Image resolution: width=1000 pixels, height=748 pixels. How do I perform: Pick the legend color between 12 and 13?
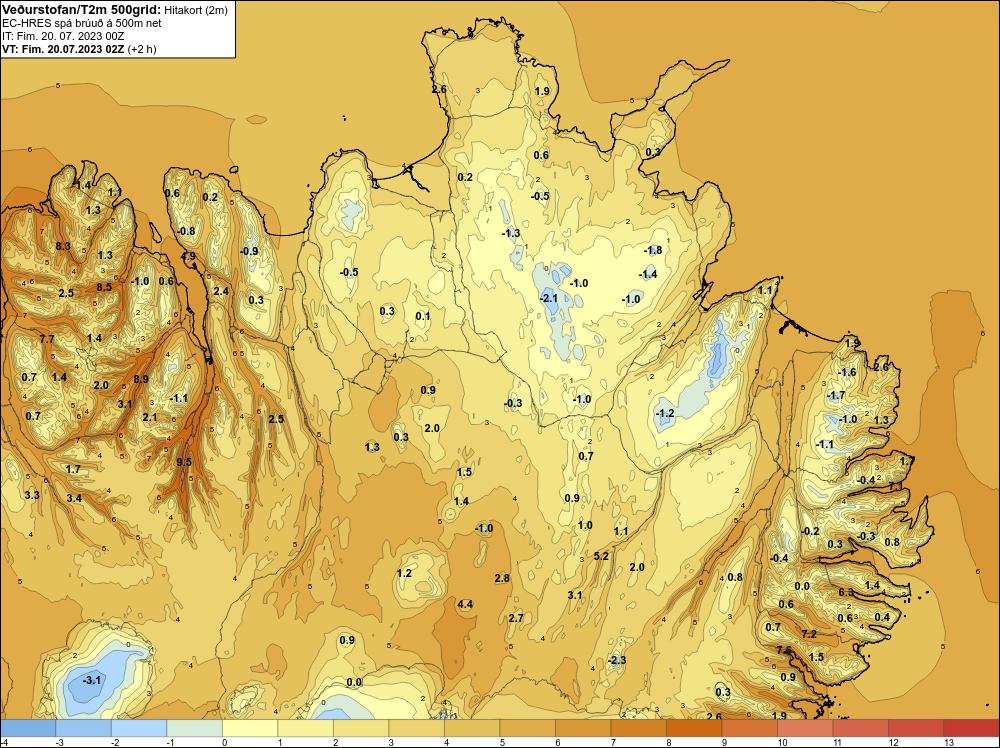point(915,728)
